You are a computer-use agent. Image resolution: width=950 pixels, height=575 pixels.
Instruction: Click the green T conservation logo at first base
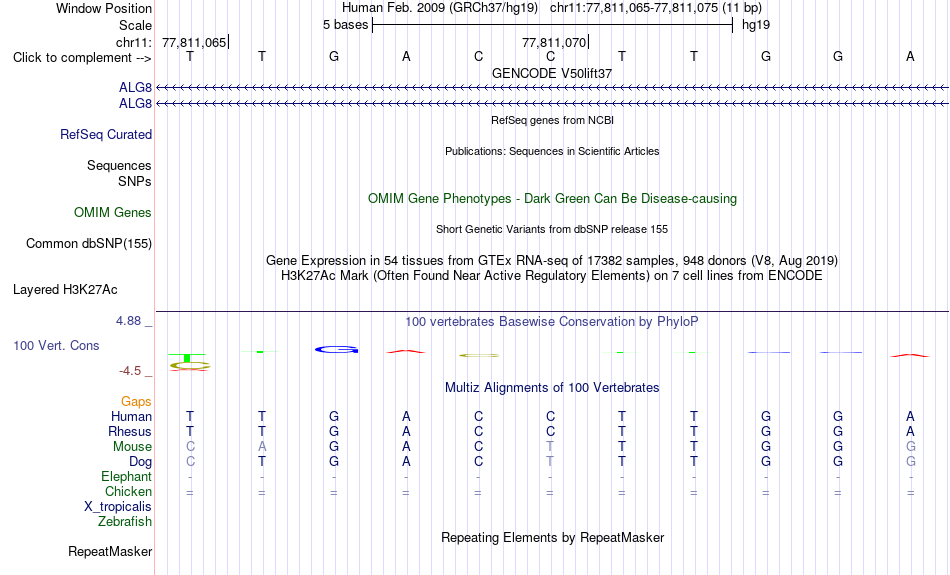tap(187, 357)
